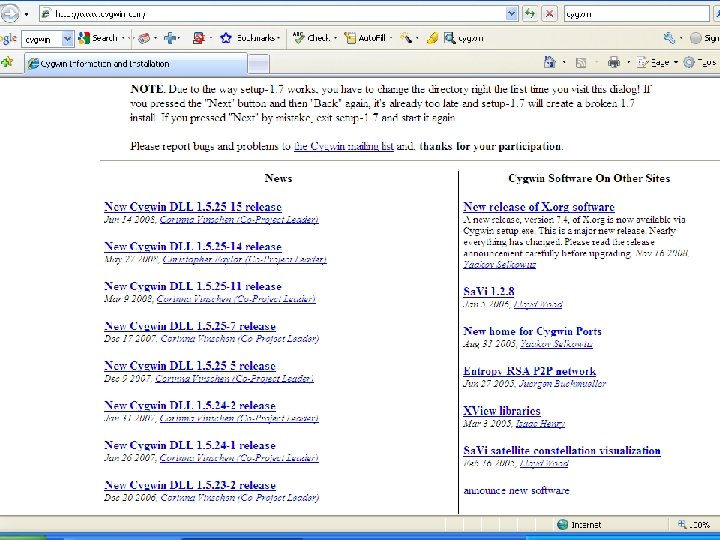720x540 pixels.
Task: Open New Cygwin DLL 1.5.25-5 release link
Action: [190, 366]
